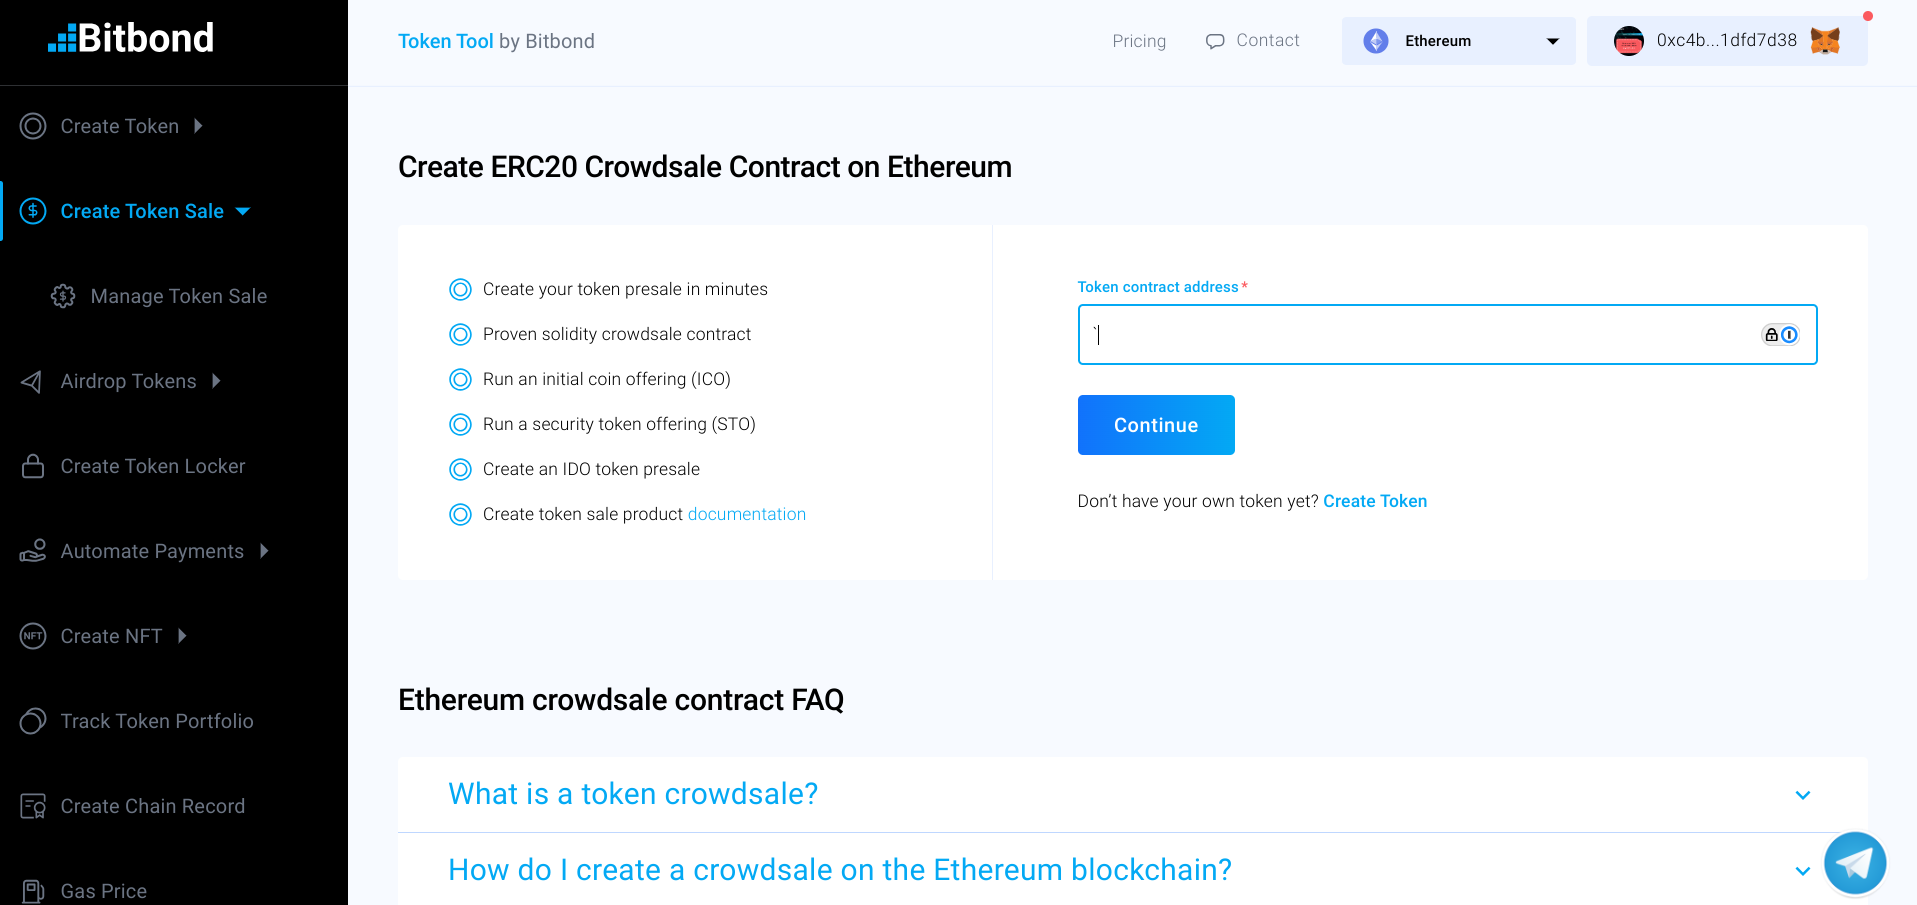Click the MetaMask fox icon

click(1825, 41)
